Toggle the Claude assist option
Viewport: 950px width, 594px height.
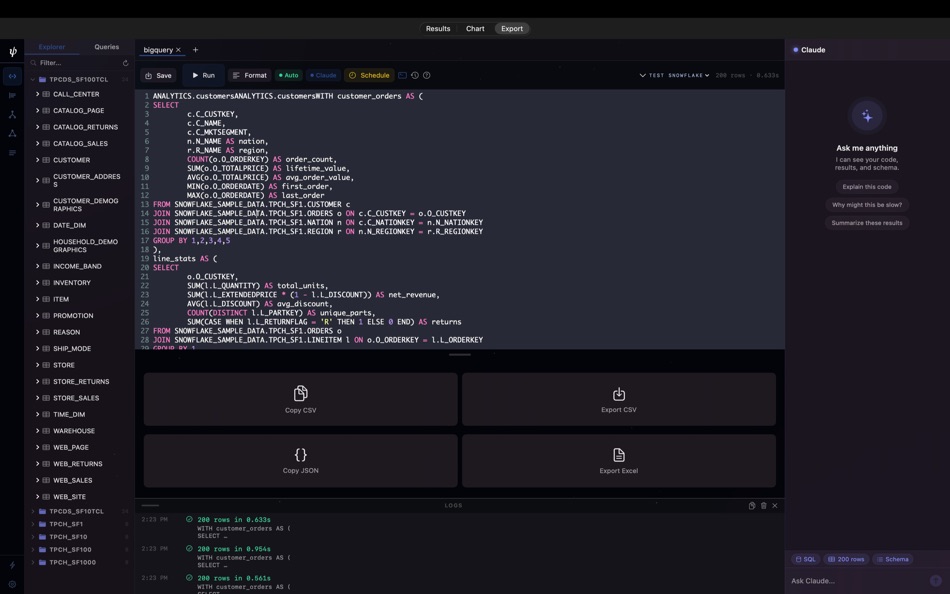(321, 75)
